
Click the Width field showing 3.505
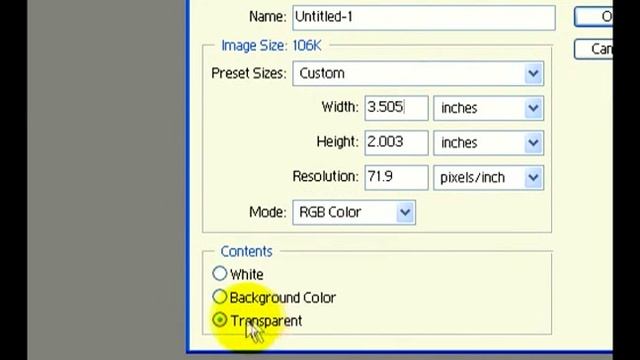tap(396, 108)
